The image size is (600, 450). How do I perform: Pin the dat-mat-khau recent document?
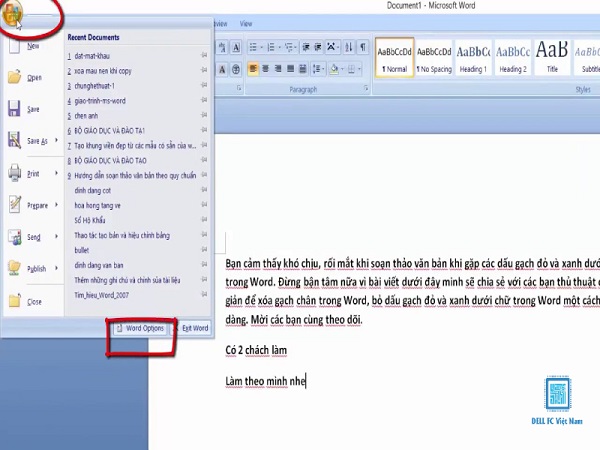204,55
